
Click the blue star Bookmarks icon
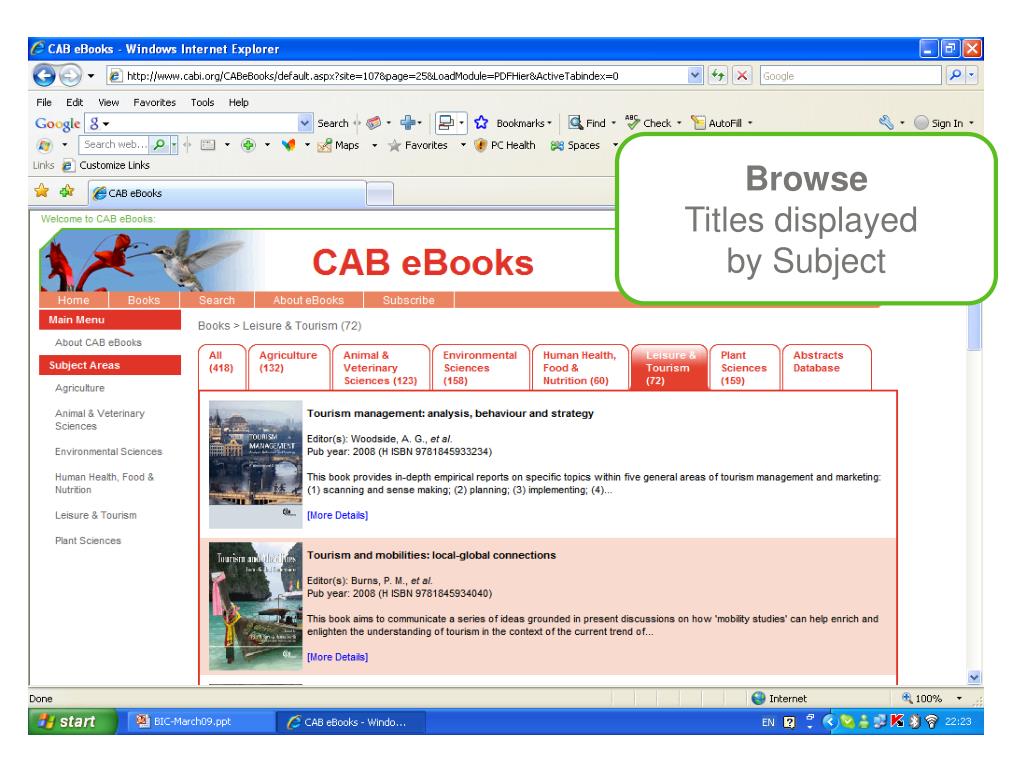click(x=481, y=123)
